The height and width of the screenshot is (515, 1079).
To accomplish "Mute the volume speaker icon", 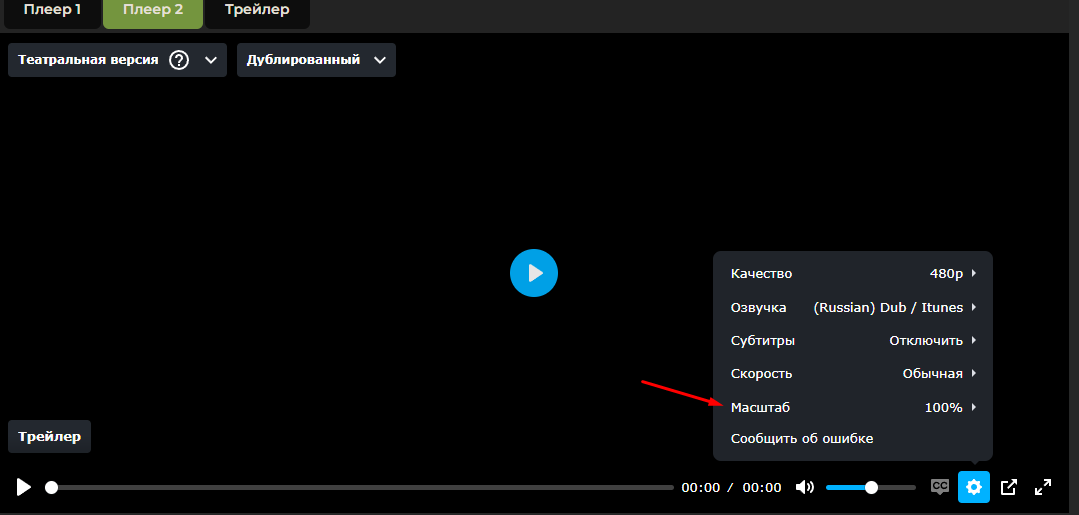I will (804, 487).
